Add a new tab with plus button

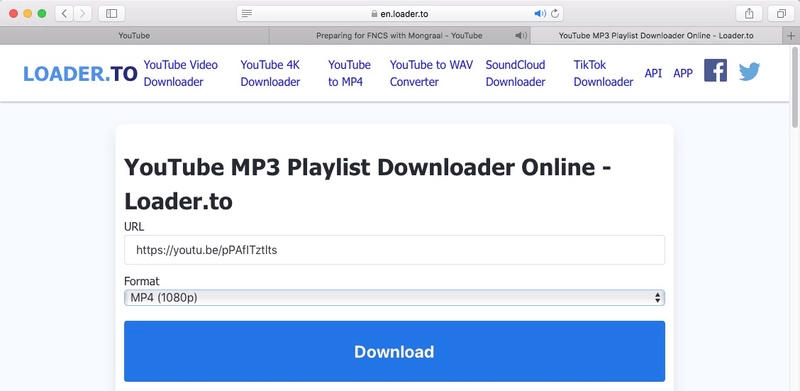[791, 36]
